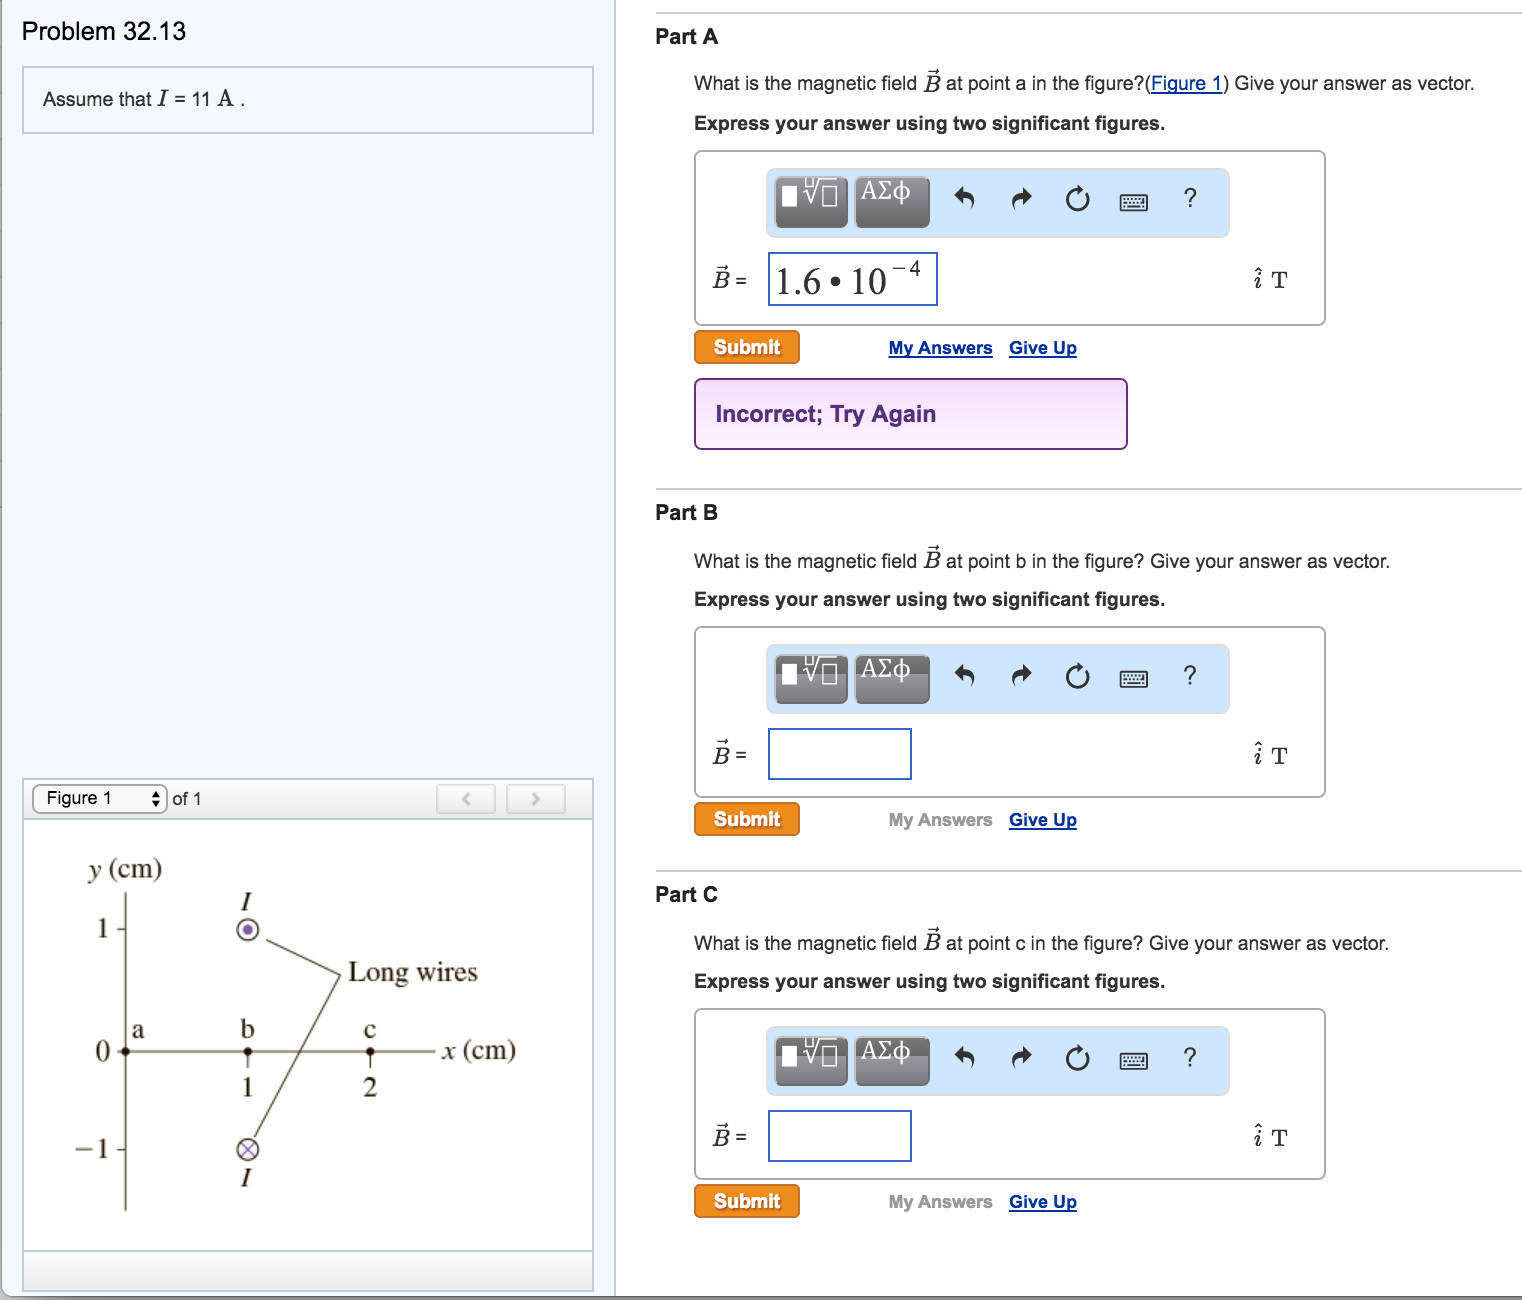Open help question mark in Part C toolbar

tap(1189, 1057)
